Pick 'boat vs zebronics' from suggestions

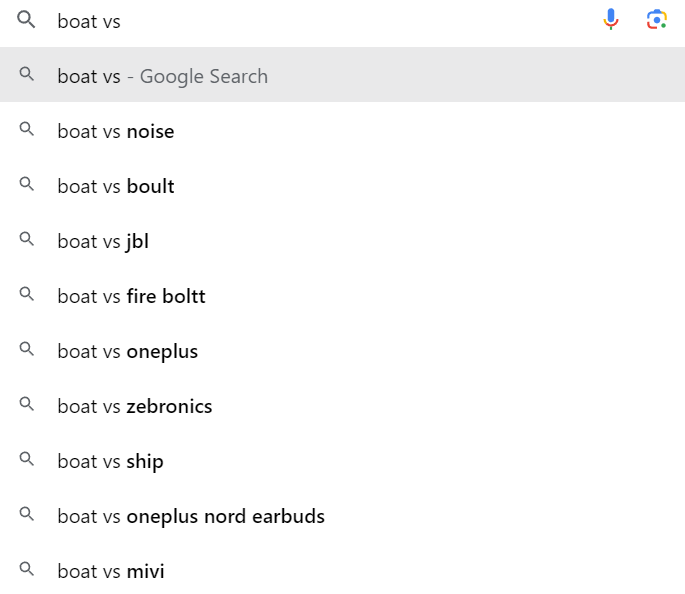[x=342, y=405]
